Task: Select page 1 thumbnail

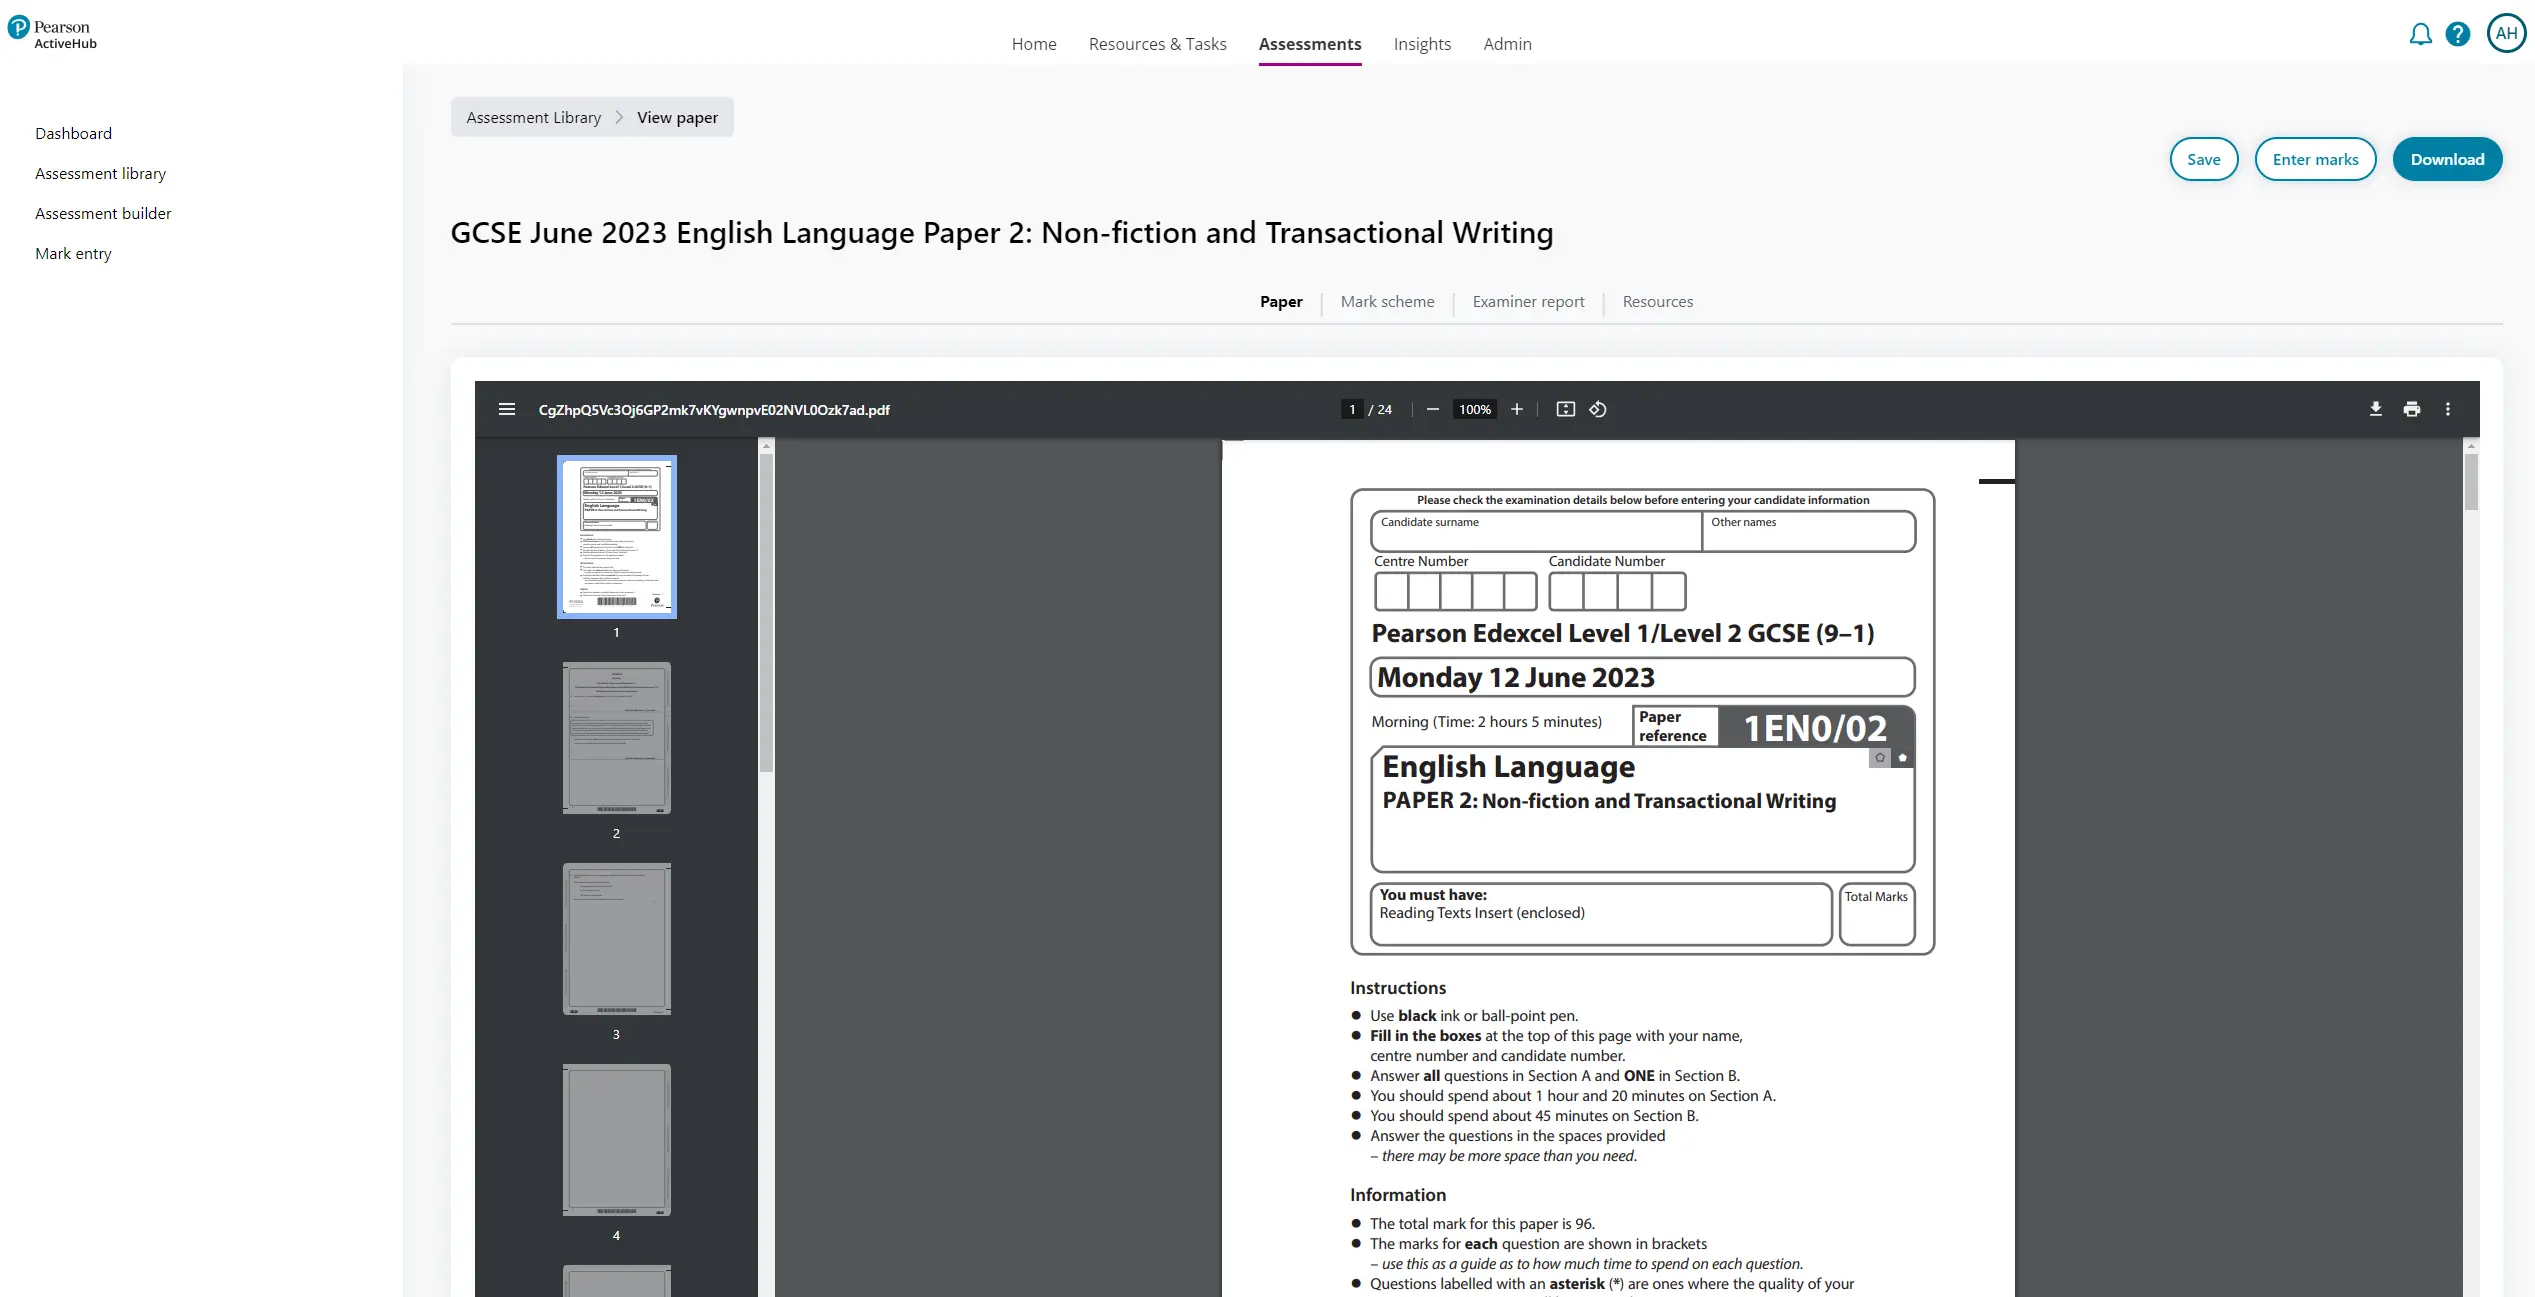Action: (616, 537)
